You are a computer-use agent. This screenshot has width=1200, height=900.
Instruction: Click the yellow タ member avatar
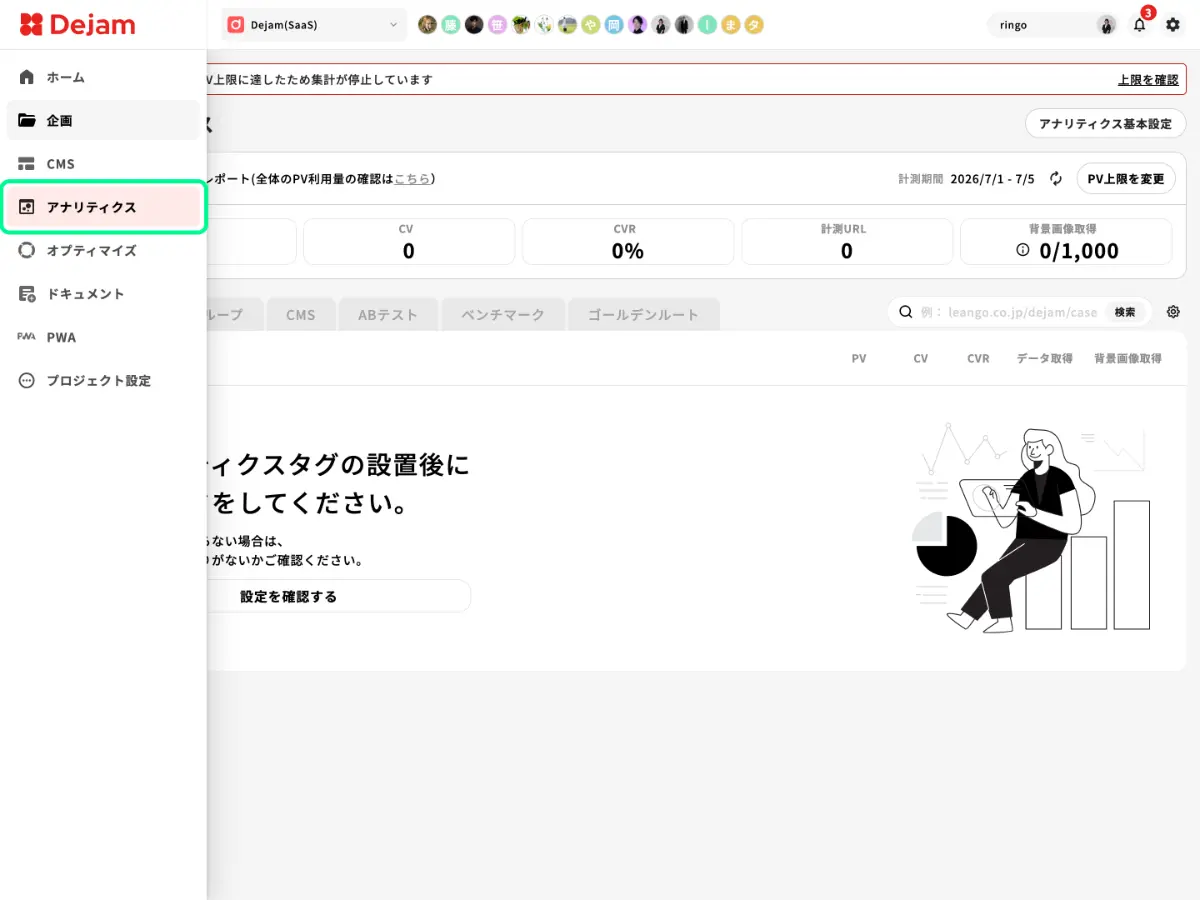pyautogui.click(x=755, y=25)
